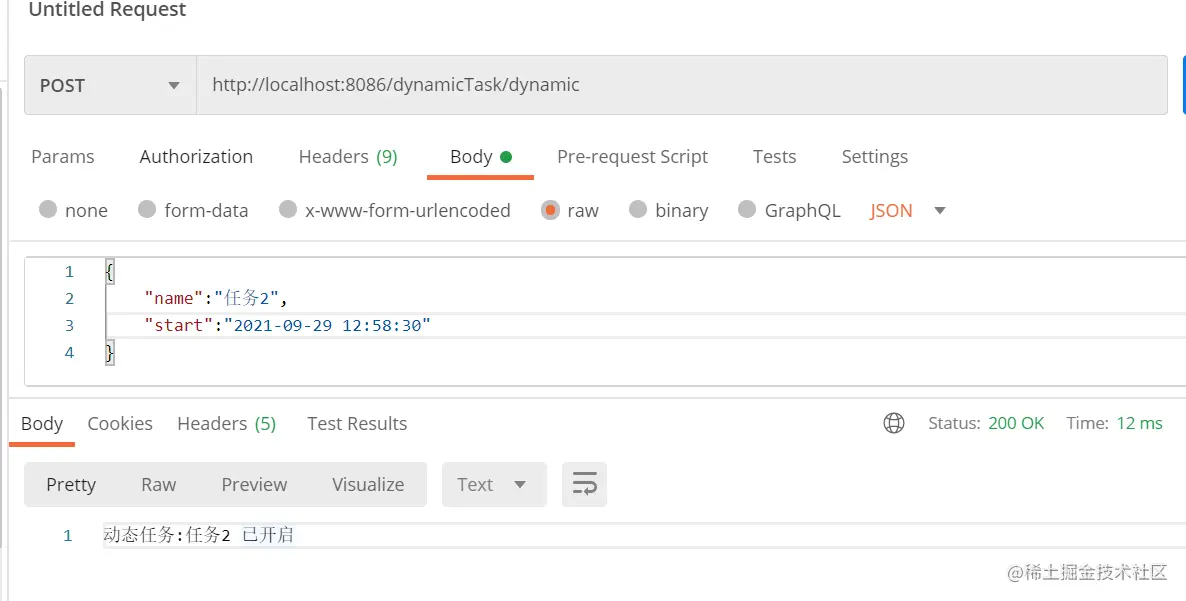The width and height of the screenshot is (1186, 601).
Task: Show response Cookies tab
Action: coord(120,423)
